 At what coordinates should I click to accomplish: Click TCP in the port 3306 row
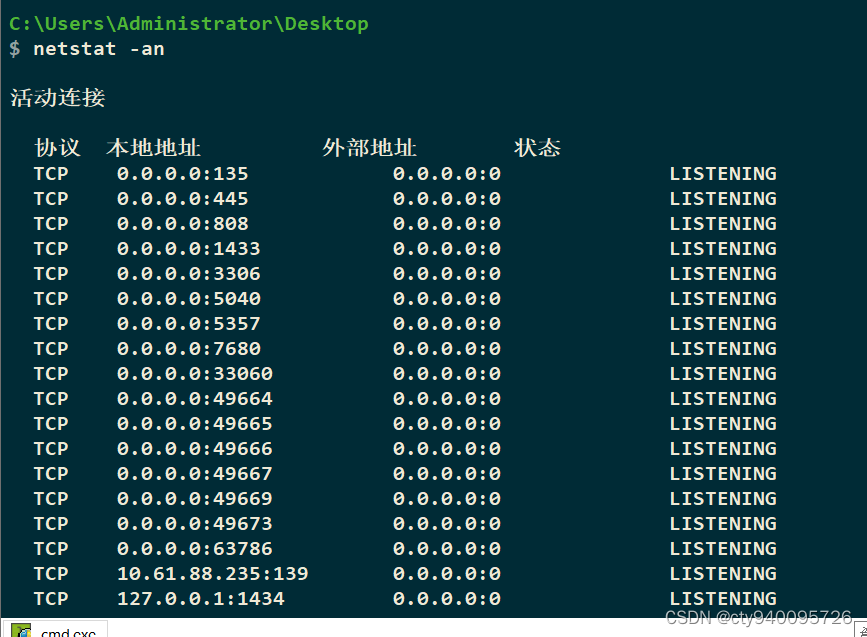51,274
